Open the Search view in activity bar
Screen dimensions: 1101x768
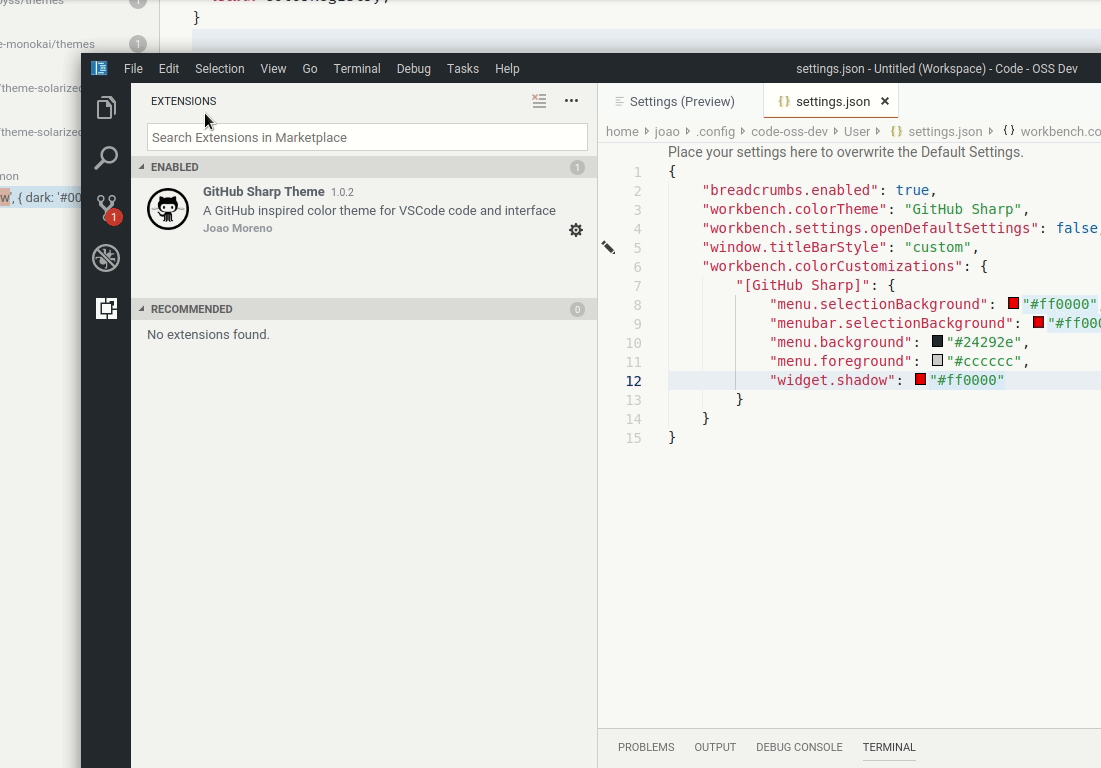106,158
